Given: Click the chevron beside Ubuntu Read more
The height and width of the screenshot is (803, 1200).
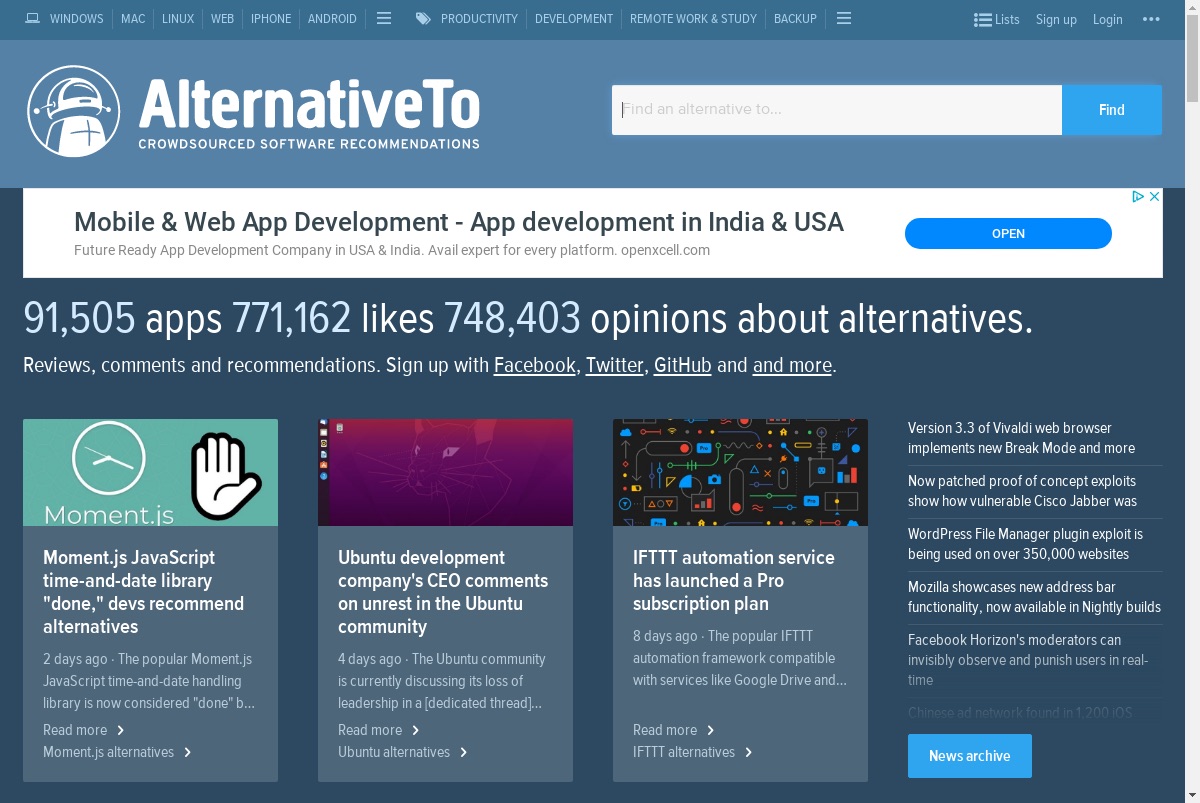Looking at the screenshot, I should tap(416, 730).
